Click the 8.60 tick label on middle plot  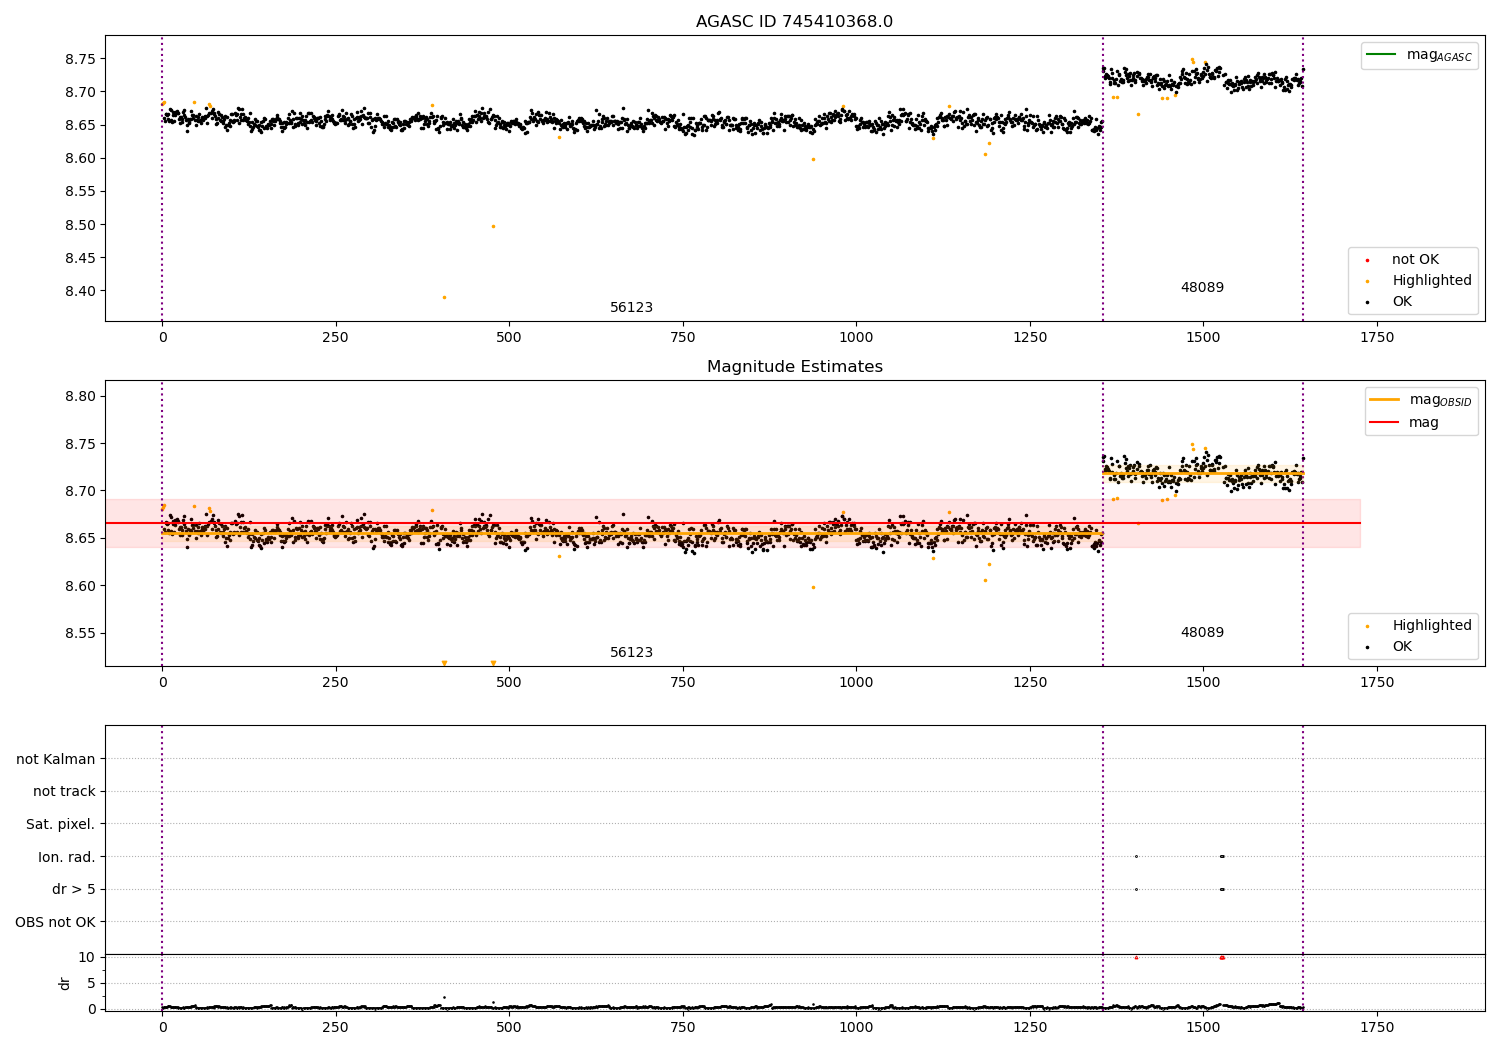(x=80, y=586)
